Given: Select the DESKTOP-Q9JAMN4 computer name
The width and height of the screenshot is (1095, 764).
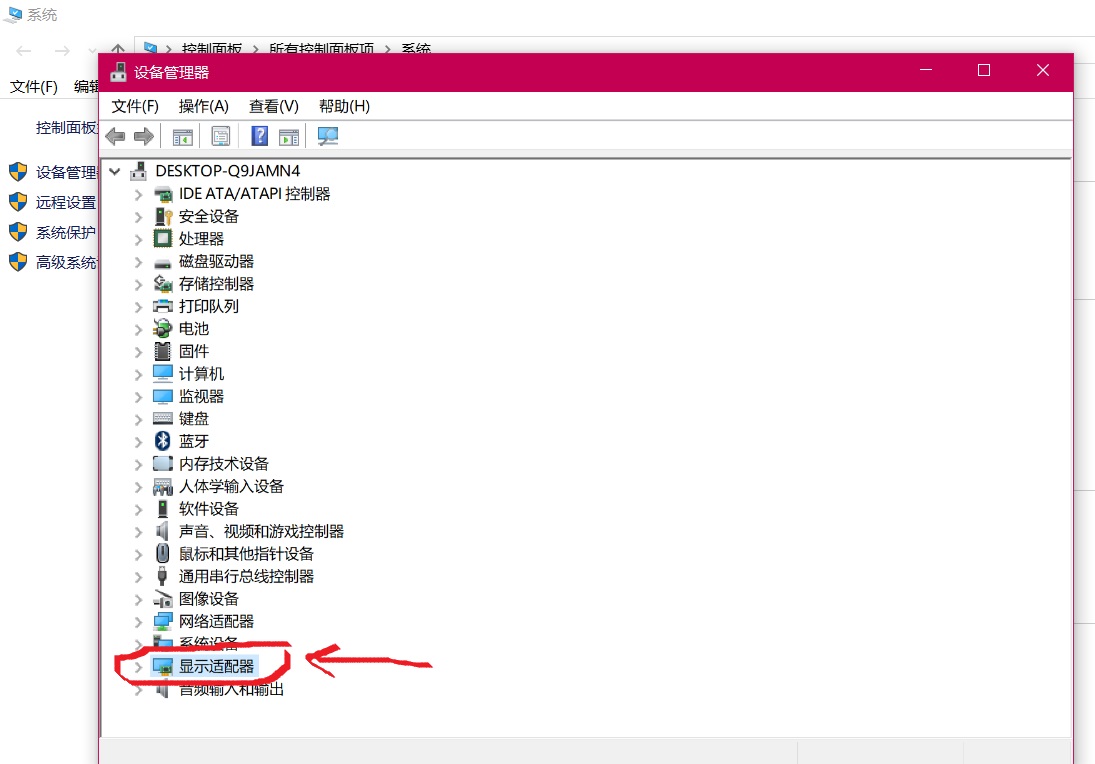Looking at the screenshot, I should [228, 171].
